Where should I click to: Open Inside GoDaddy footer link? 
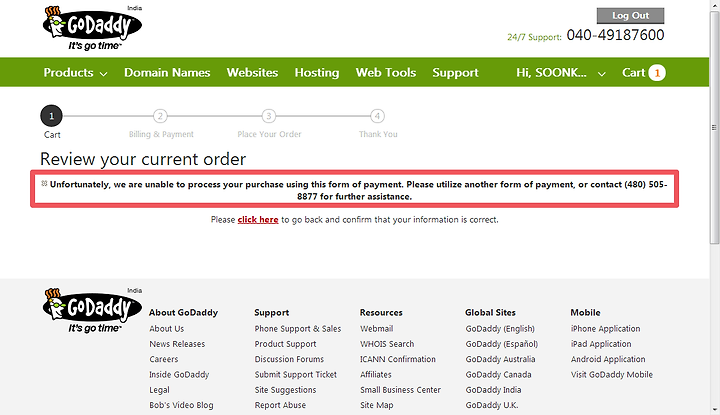[x=179, y=375]
